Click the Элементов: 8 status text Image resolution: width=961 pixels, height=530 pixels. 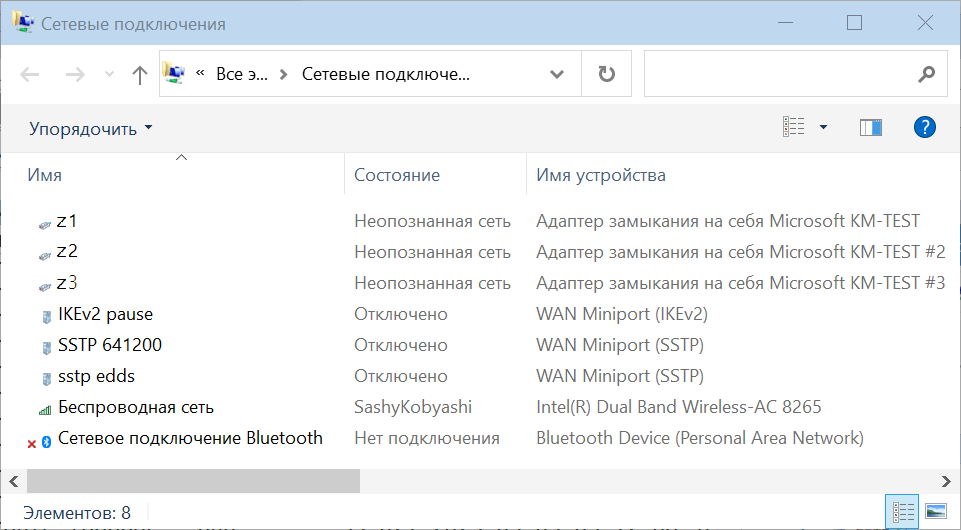[77, 513]
